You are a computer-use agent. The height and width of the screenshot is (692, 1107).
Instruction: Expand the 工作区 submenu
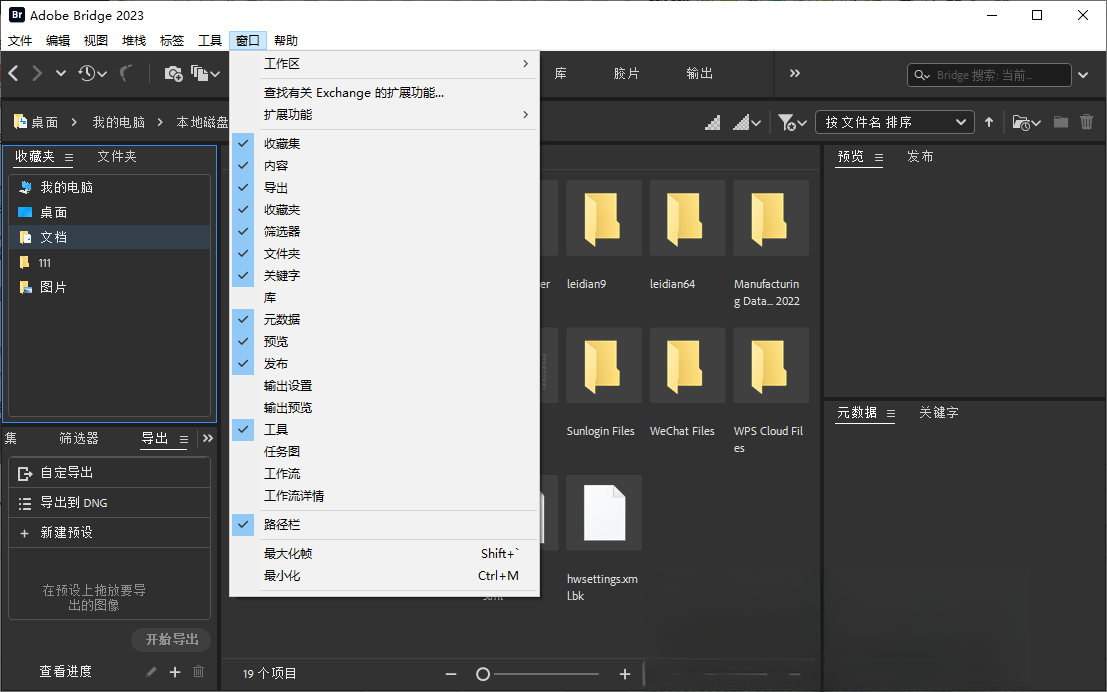[x=385, y=64]
